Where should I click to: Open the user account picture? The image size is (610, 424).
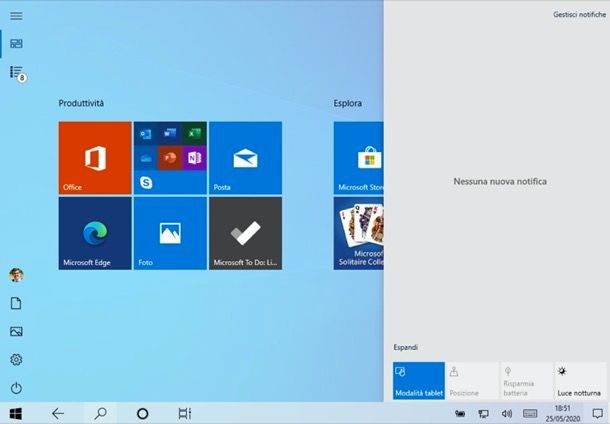click(16, 275)
